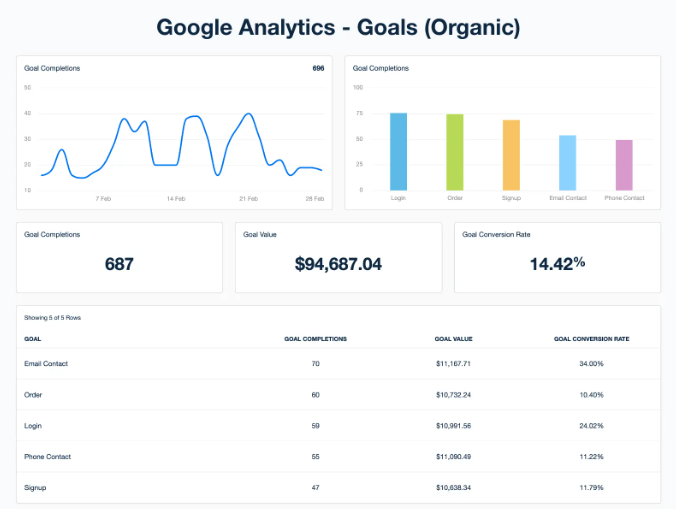
Task: Click the Goal Value card title
Action: pos(260,234)
